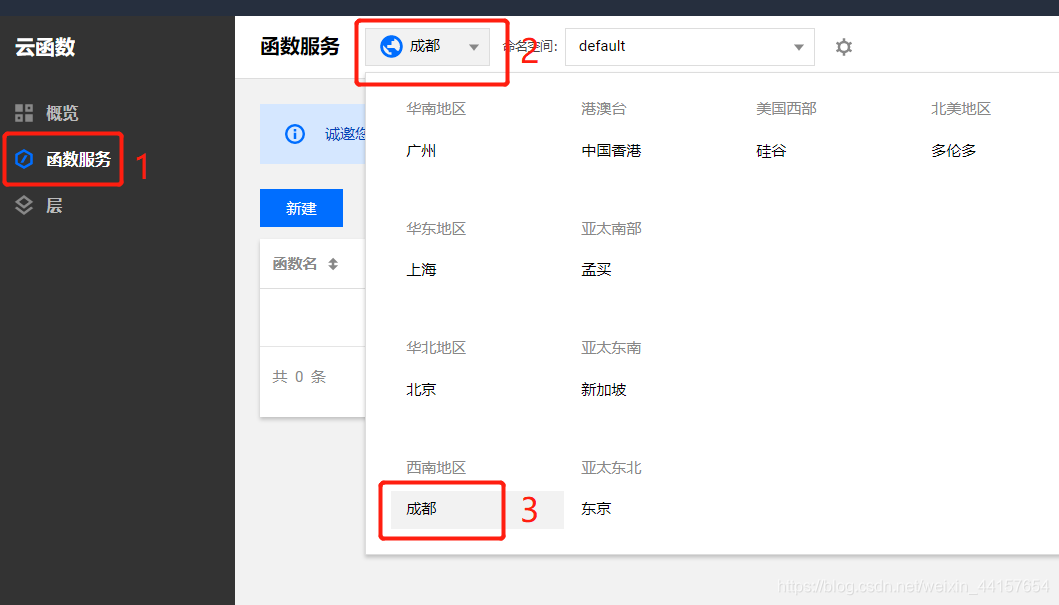Choose 多伦多 region

[x=954, y=151]
